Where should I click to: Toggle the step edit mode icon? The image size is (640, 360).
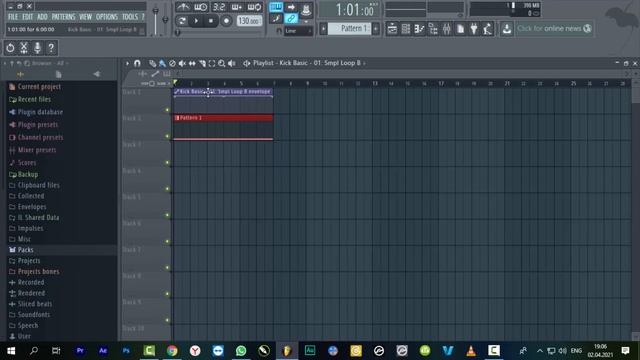coord(276,18)
